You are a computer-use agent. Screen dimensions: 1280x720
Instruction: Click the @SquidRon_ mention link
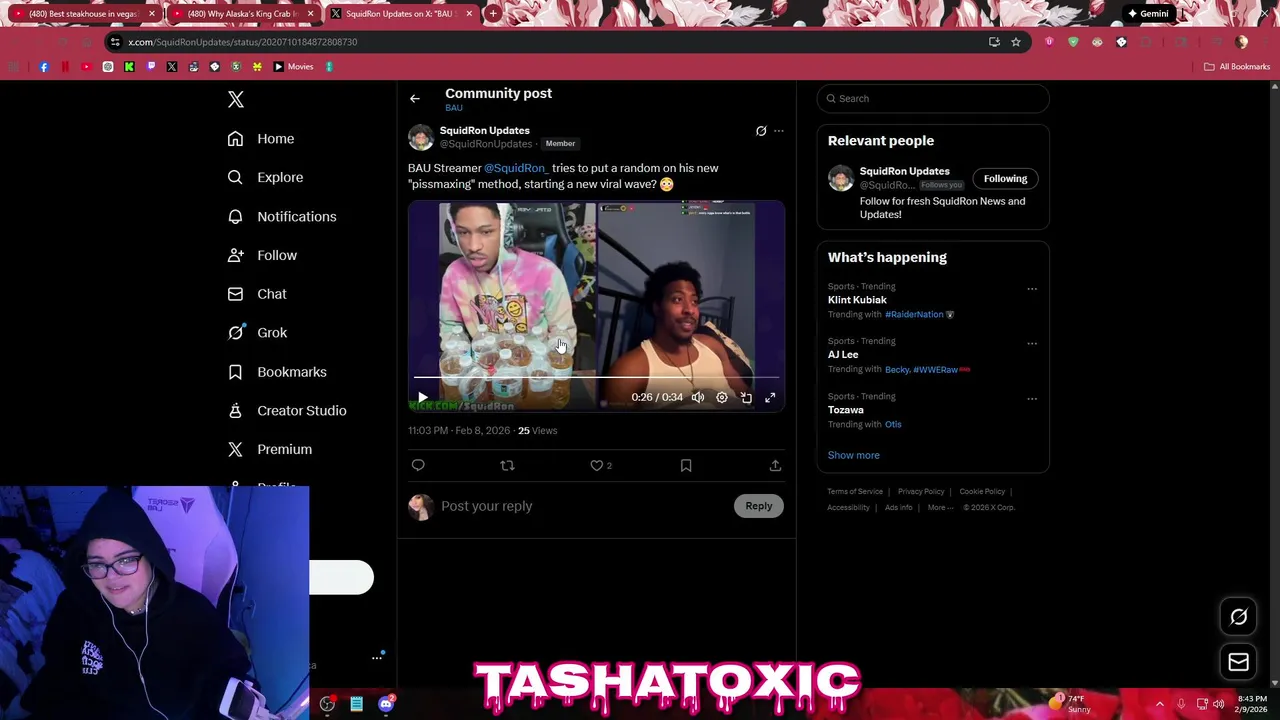click(516, 168)
